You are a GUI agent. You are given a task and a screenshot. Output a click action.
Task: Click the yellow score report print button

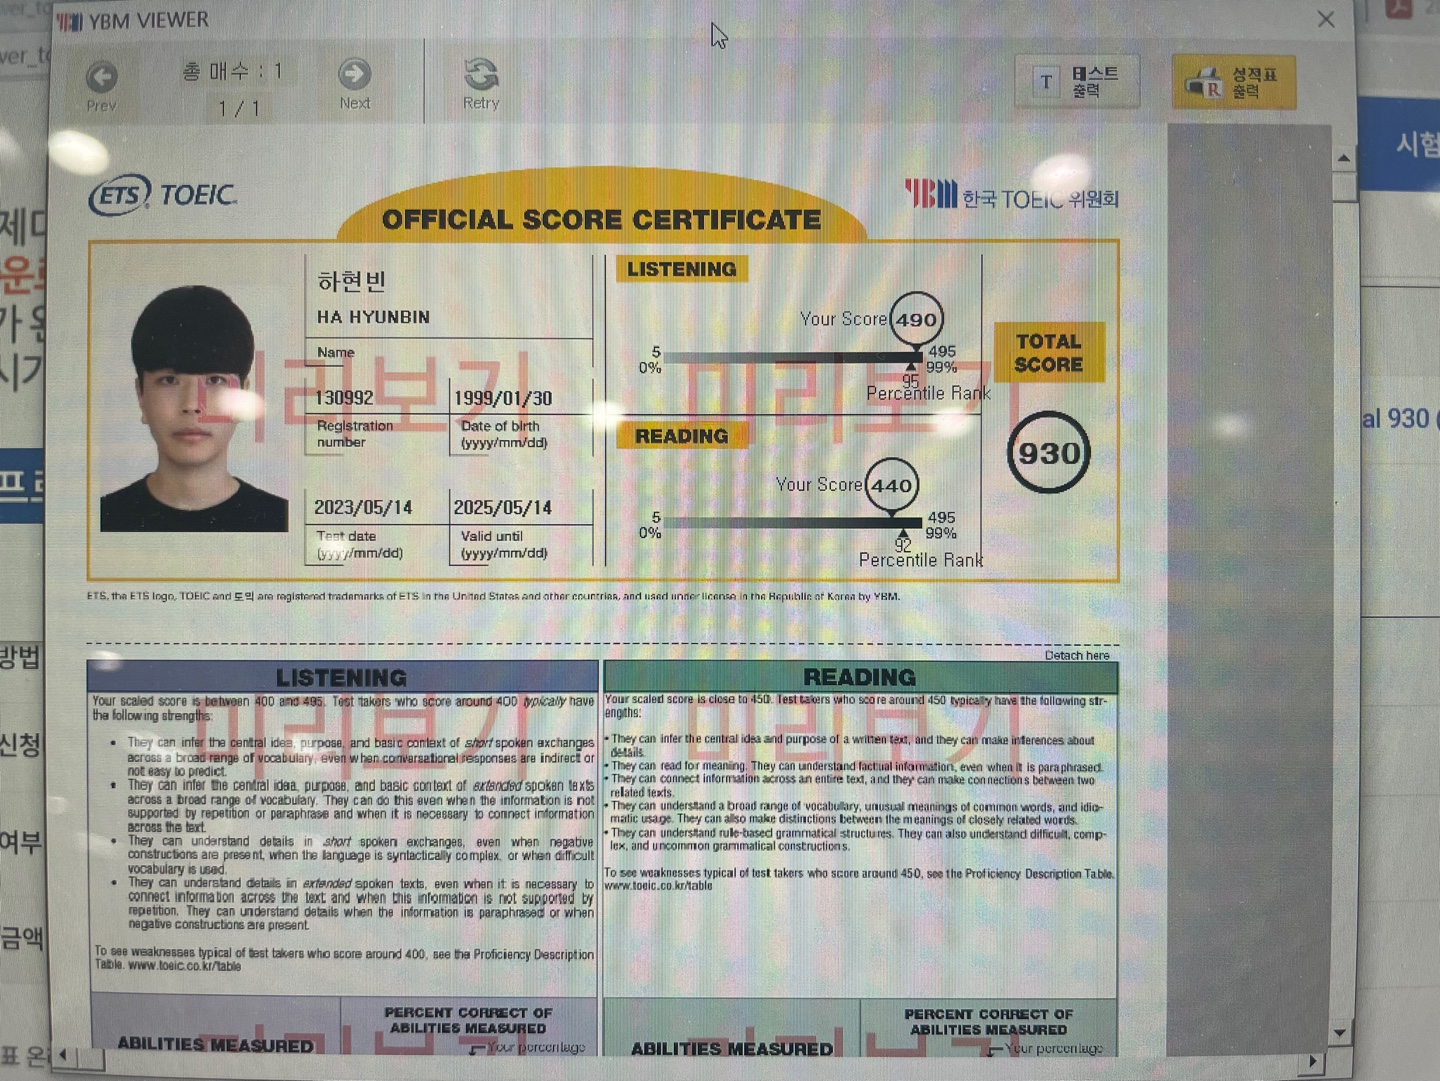click(1233, 82)
